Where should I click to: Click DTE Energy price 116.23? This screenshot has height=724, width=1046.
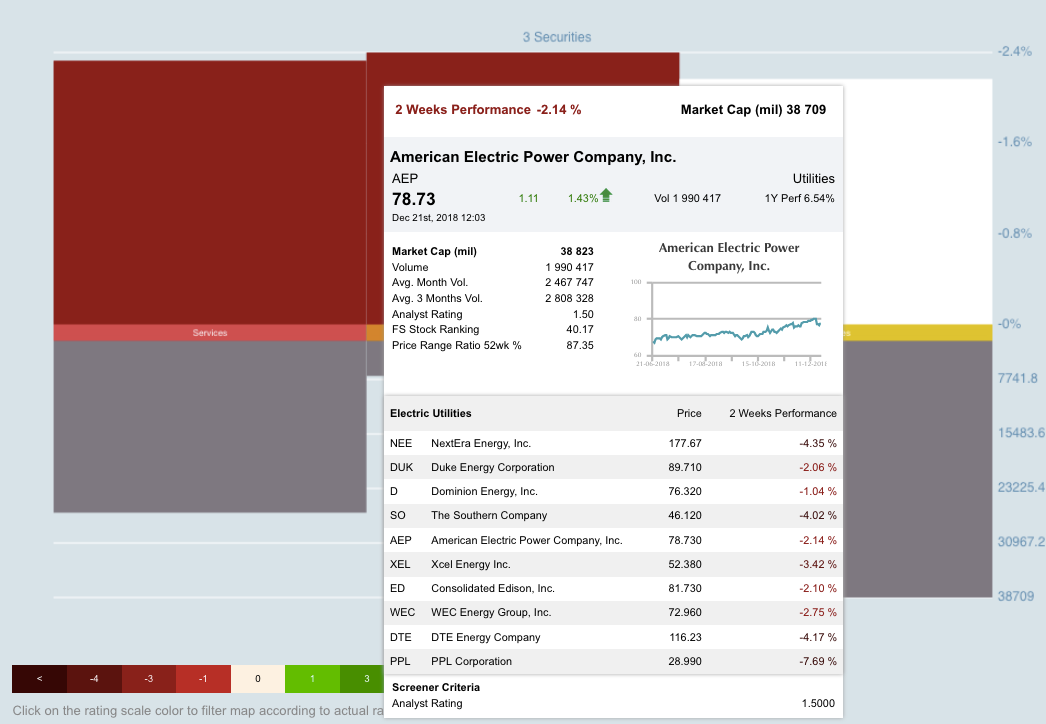686,637
